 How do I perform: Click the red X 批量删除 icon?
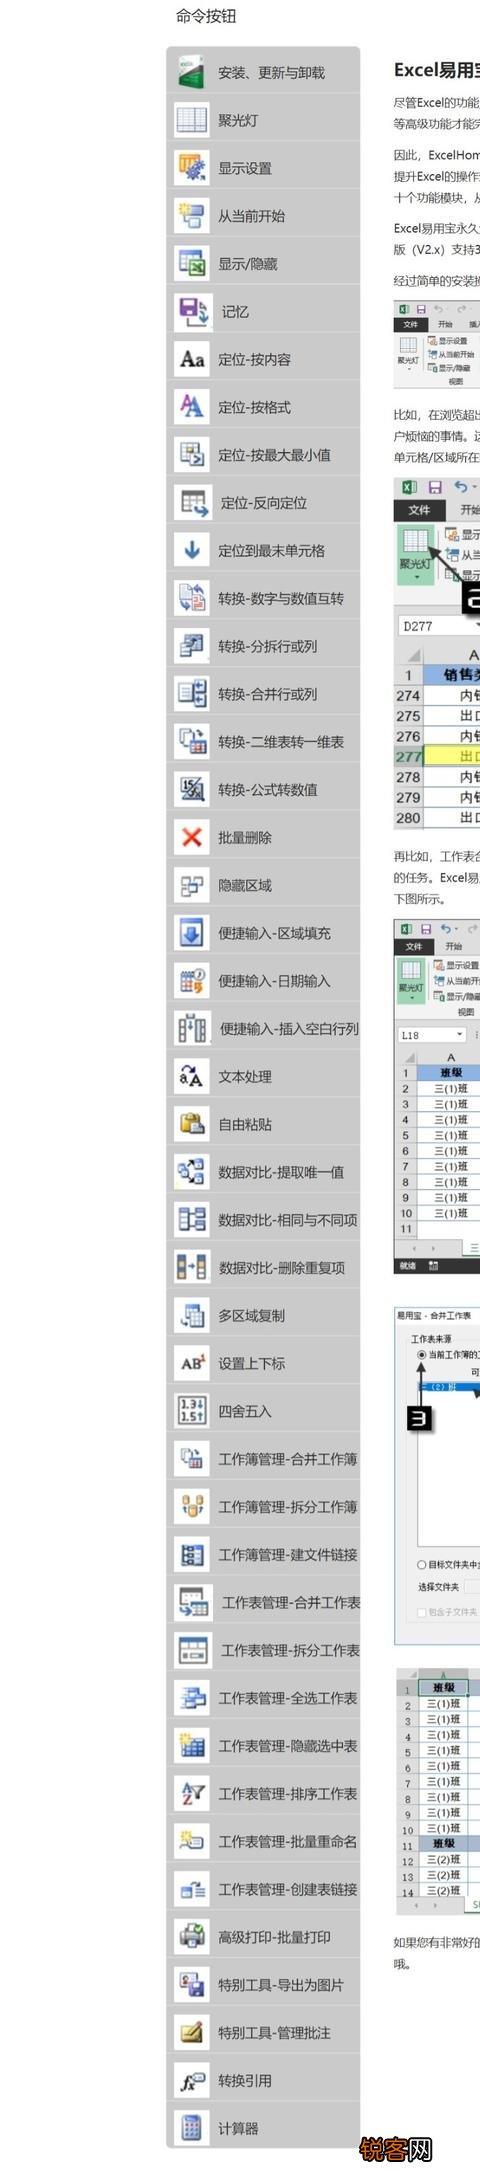click(191, 837)
